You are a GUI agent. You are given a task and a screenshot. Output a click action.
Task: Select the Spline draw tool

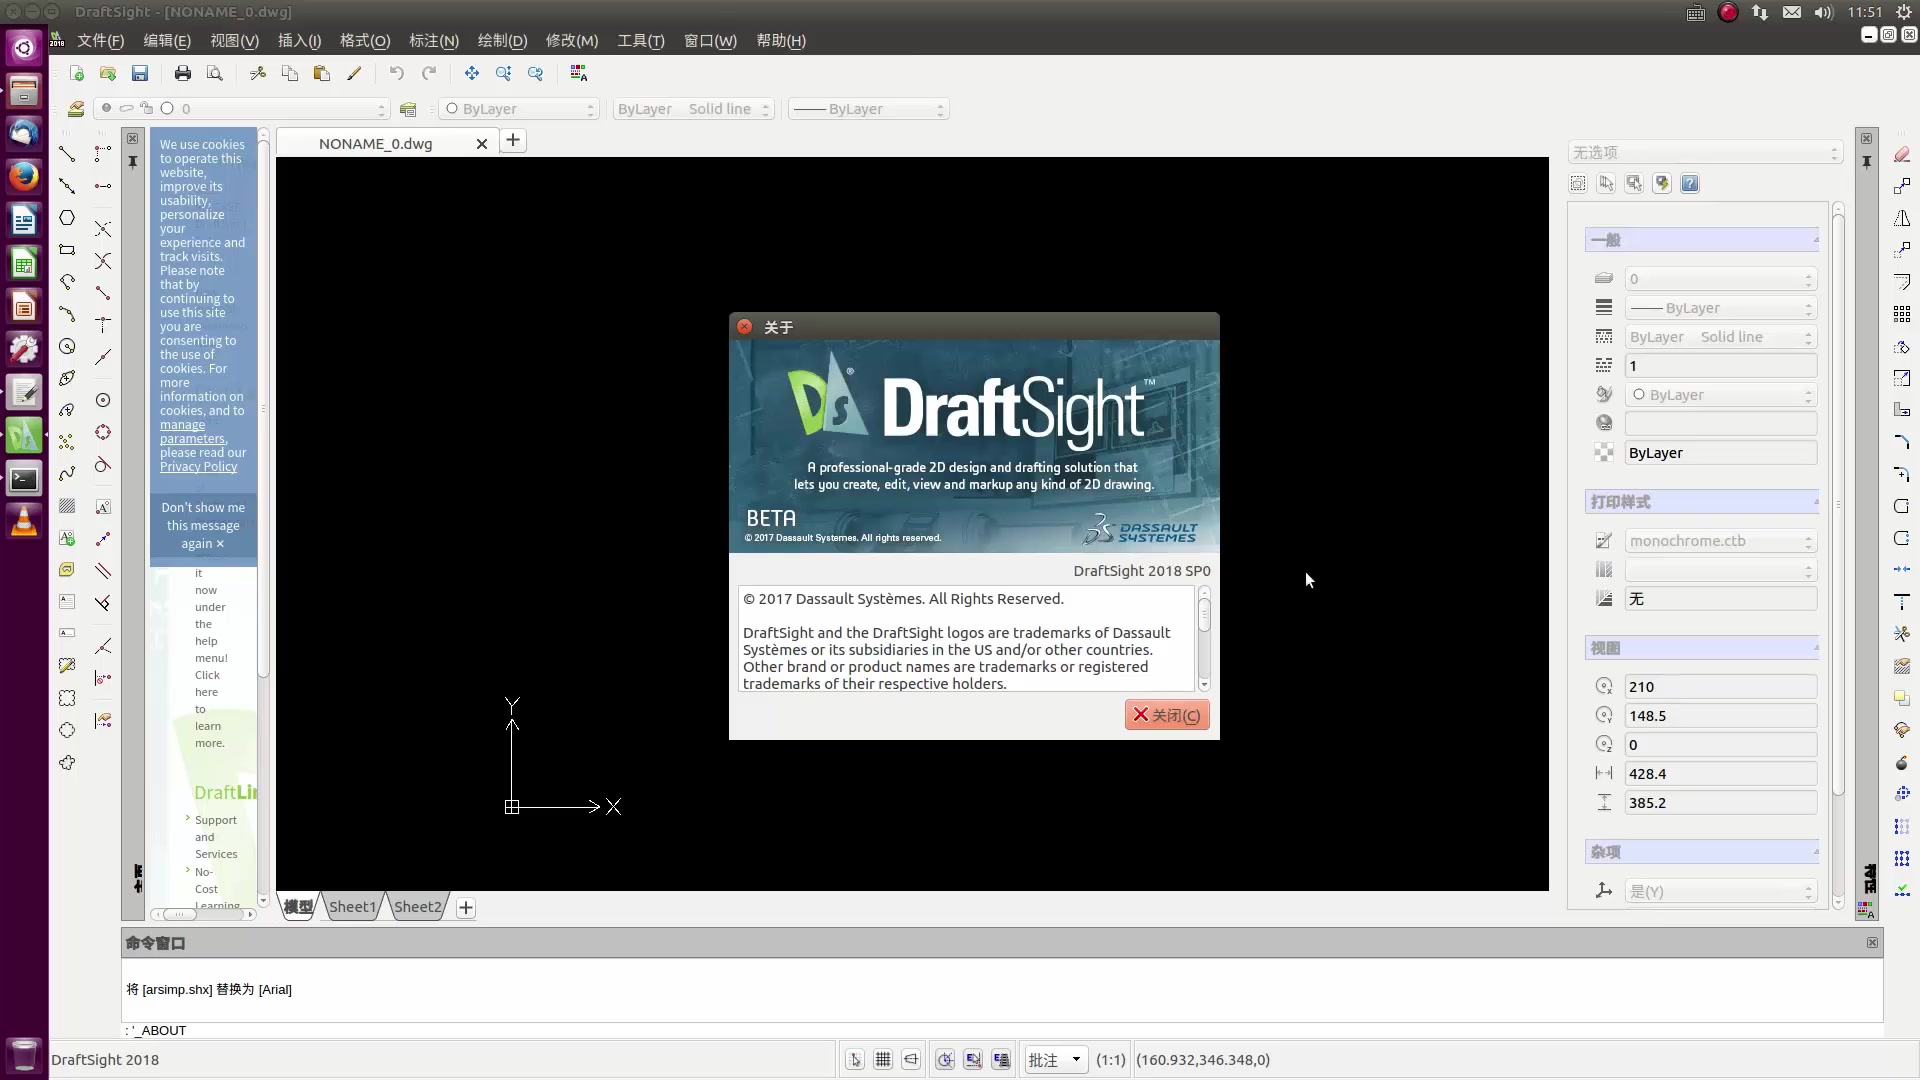pos(67,474)
